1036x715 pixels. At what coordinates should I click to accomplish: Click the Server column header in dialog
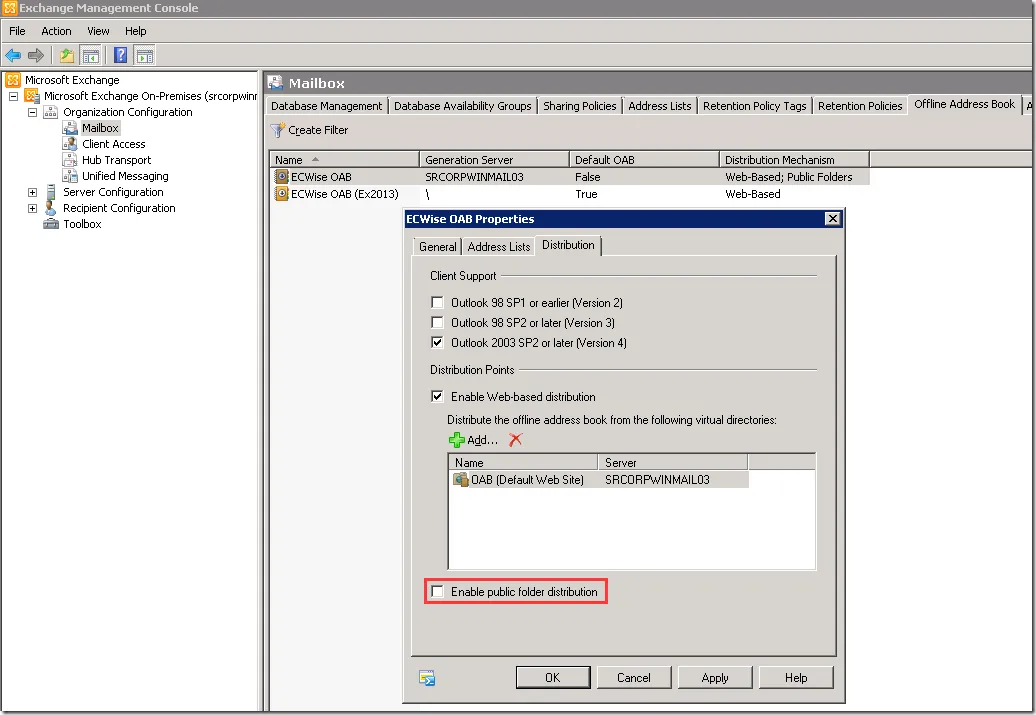click(673, 463)
